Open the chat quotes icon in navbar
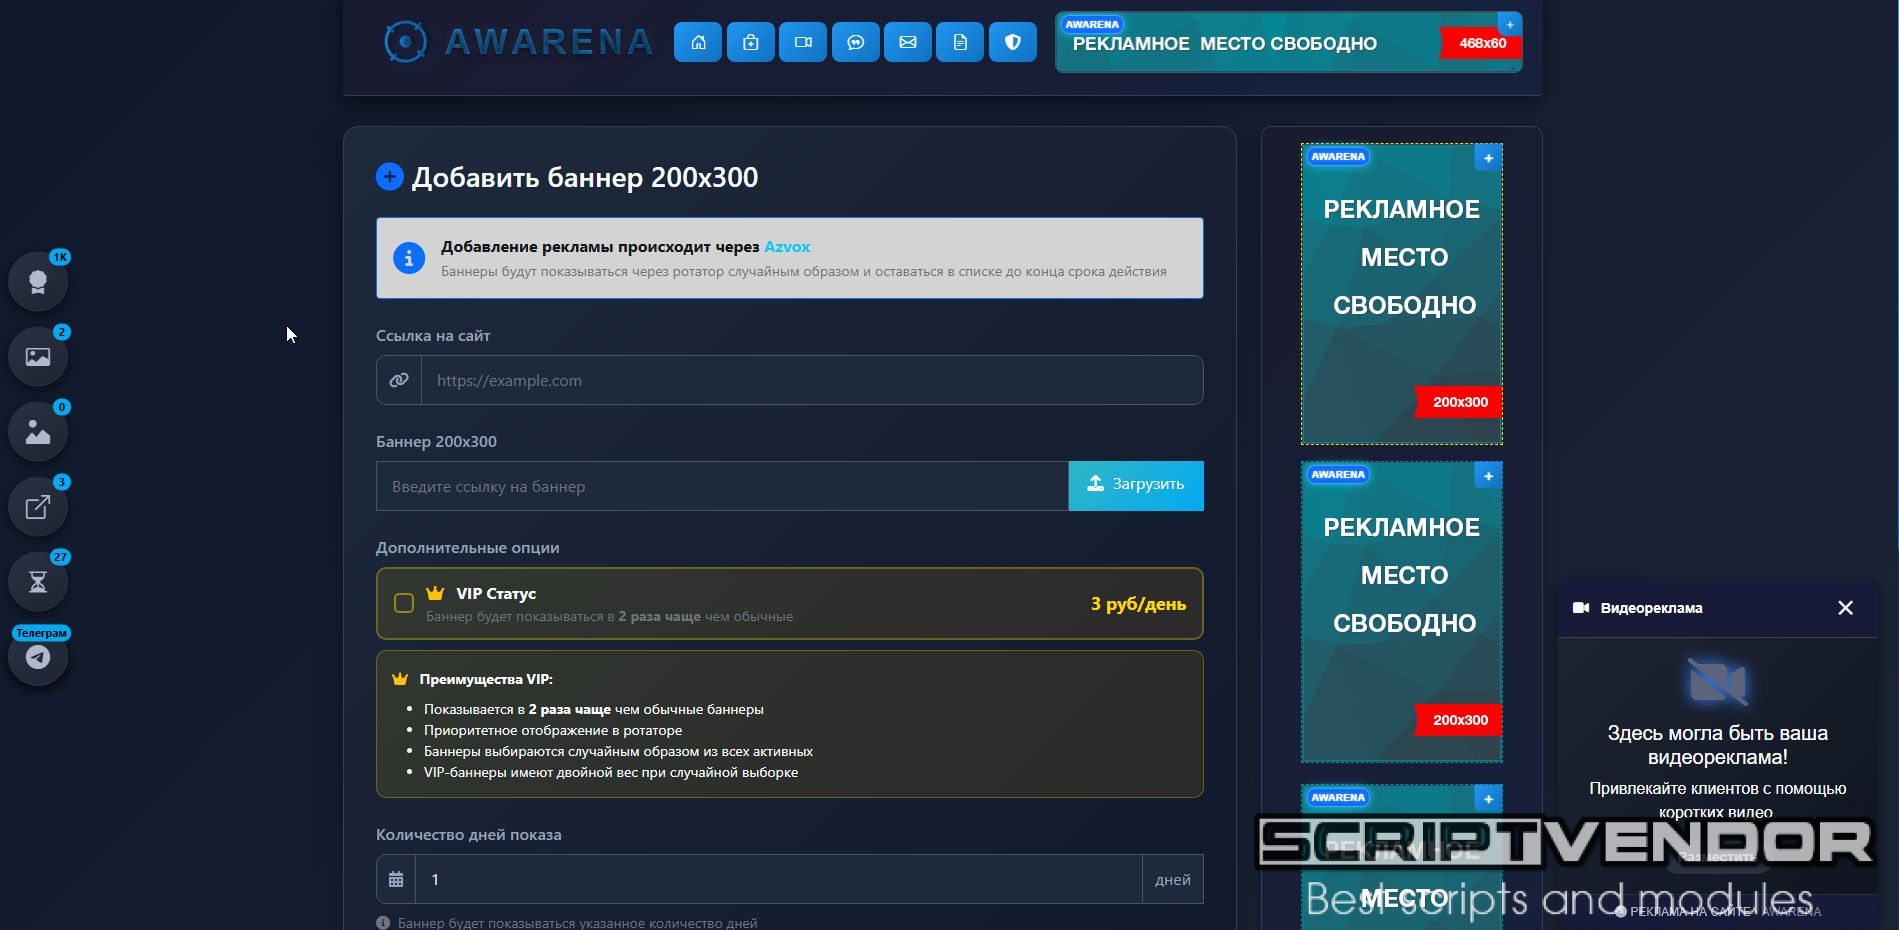Viewport: 1899px width, 930px height. pyautogui.click(x=856, y=42)
